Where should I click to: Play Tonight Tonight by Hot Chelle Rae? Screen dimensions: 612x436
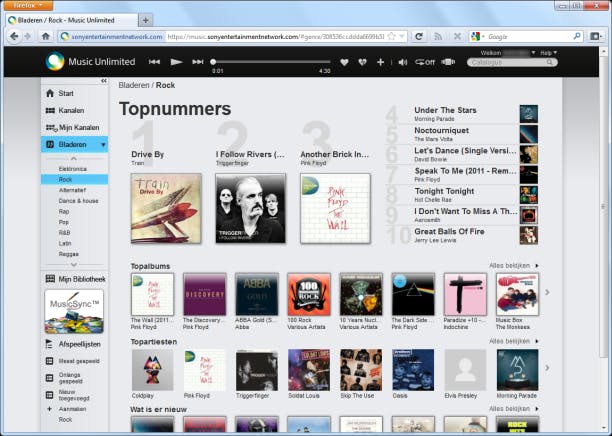point(444,191)
